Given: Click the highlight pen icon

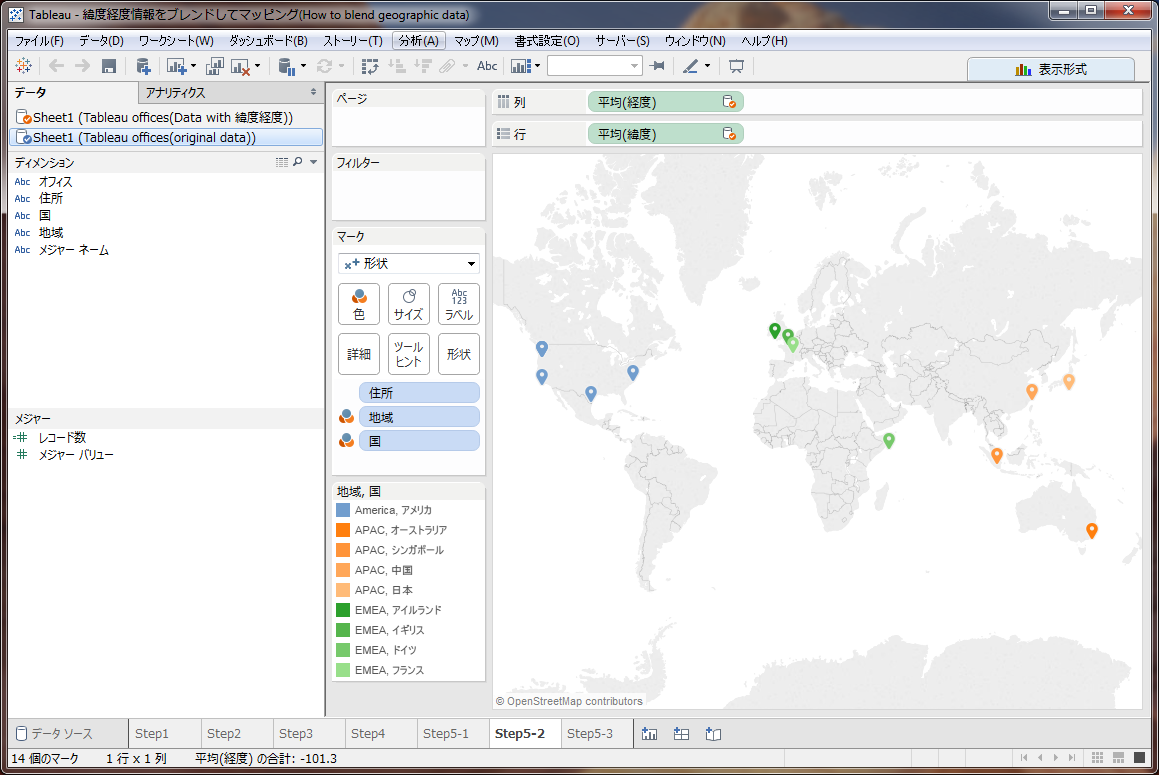Looking at the screenshot, I should click(x=690, y=67).
